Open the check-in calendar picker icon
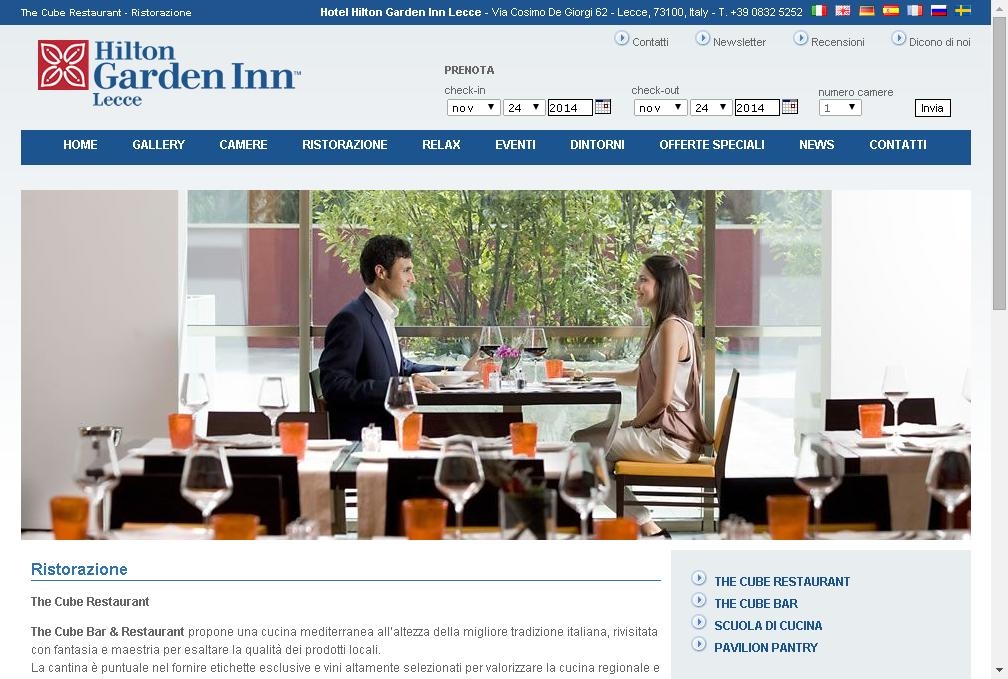This screenshot has height=679, width=1008. click(x=602, y=107)
